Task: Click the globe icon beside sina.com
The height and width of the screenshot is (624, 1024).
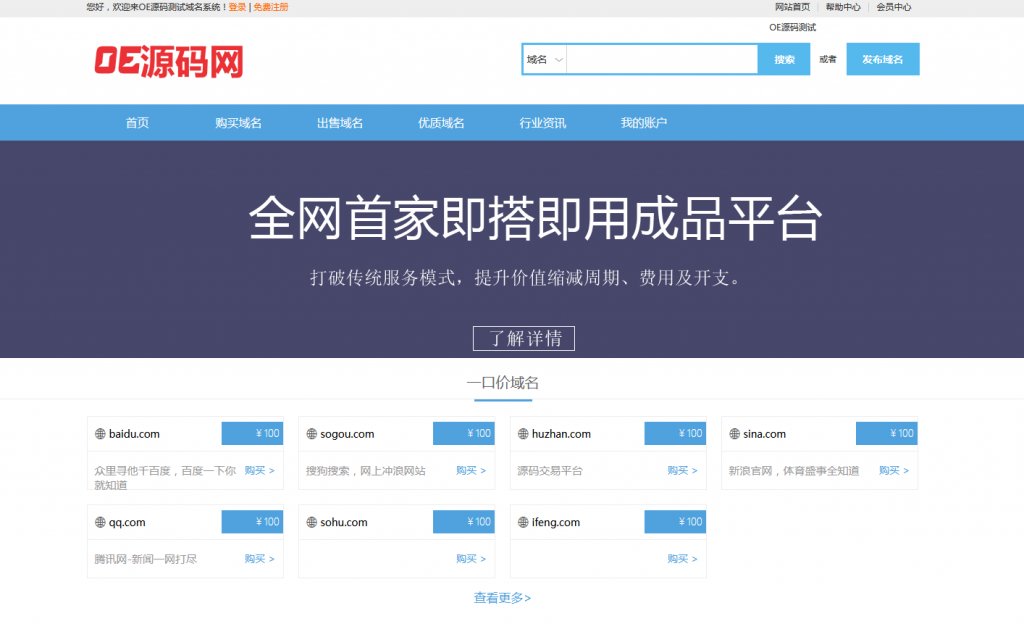Action: click(735, 433)
